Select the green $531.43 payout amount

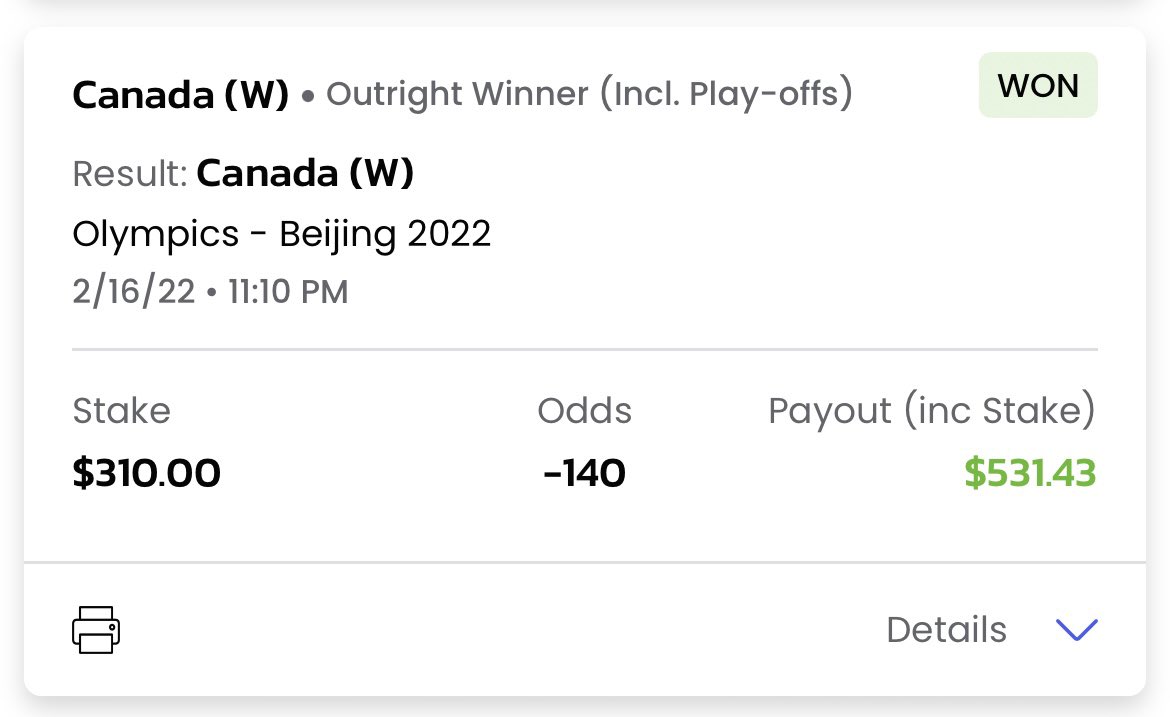click(x=1030, y=473)
